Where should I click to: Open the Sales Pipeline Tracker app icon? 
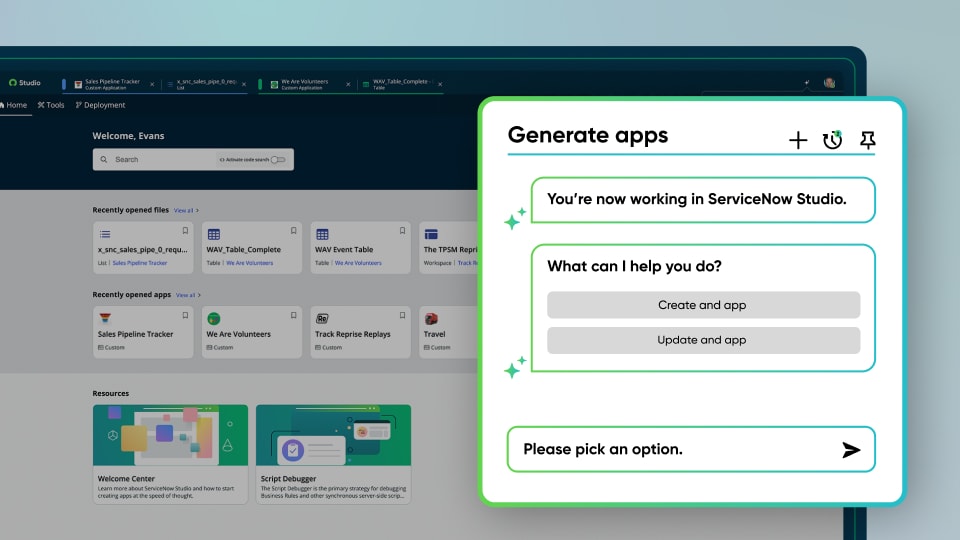pos(105,318)
